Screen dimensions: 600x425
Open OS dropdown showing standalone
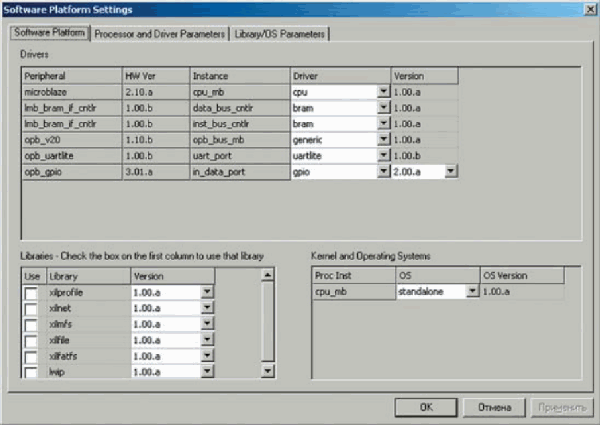[x=470, y=291]
